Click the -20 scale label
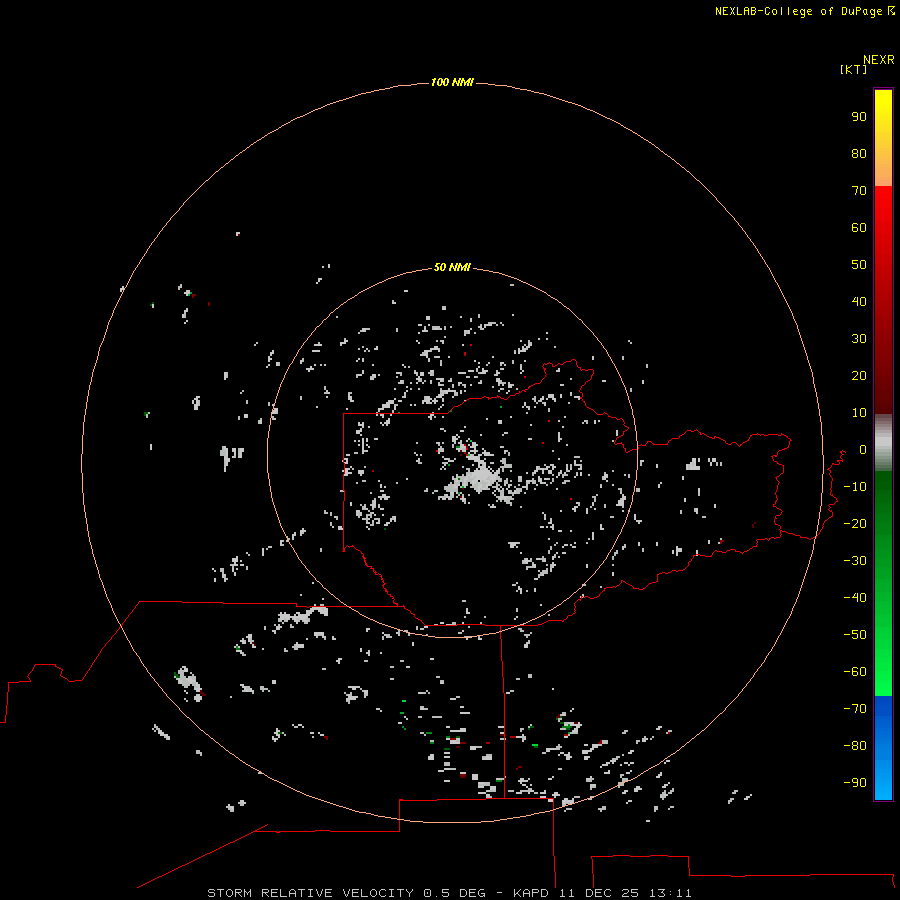Image resolution: width=900 pixels, height=900 pixels. pyautogui.click(x=855, y=523)
